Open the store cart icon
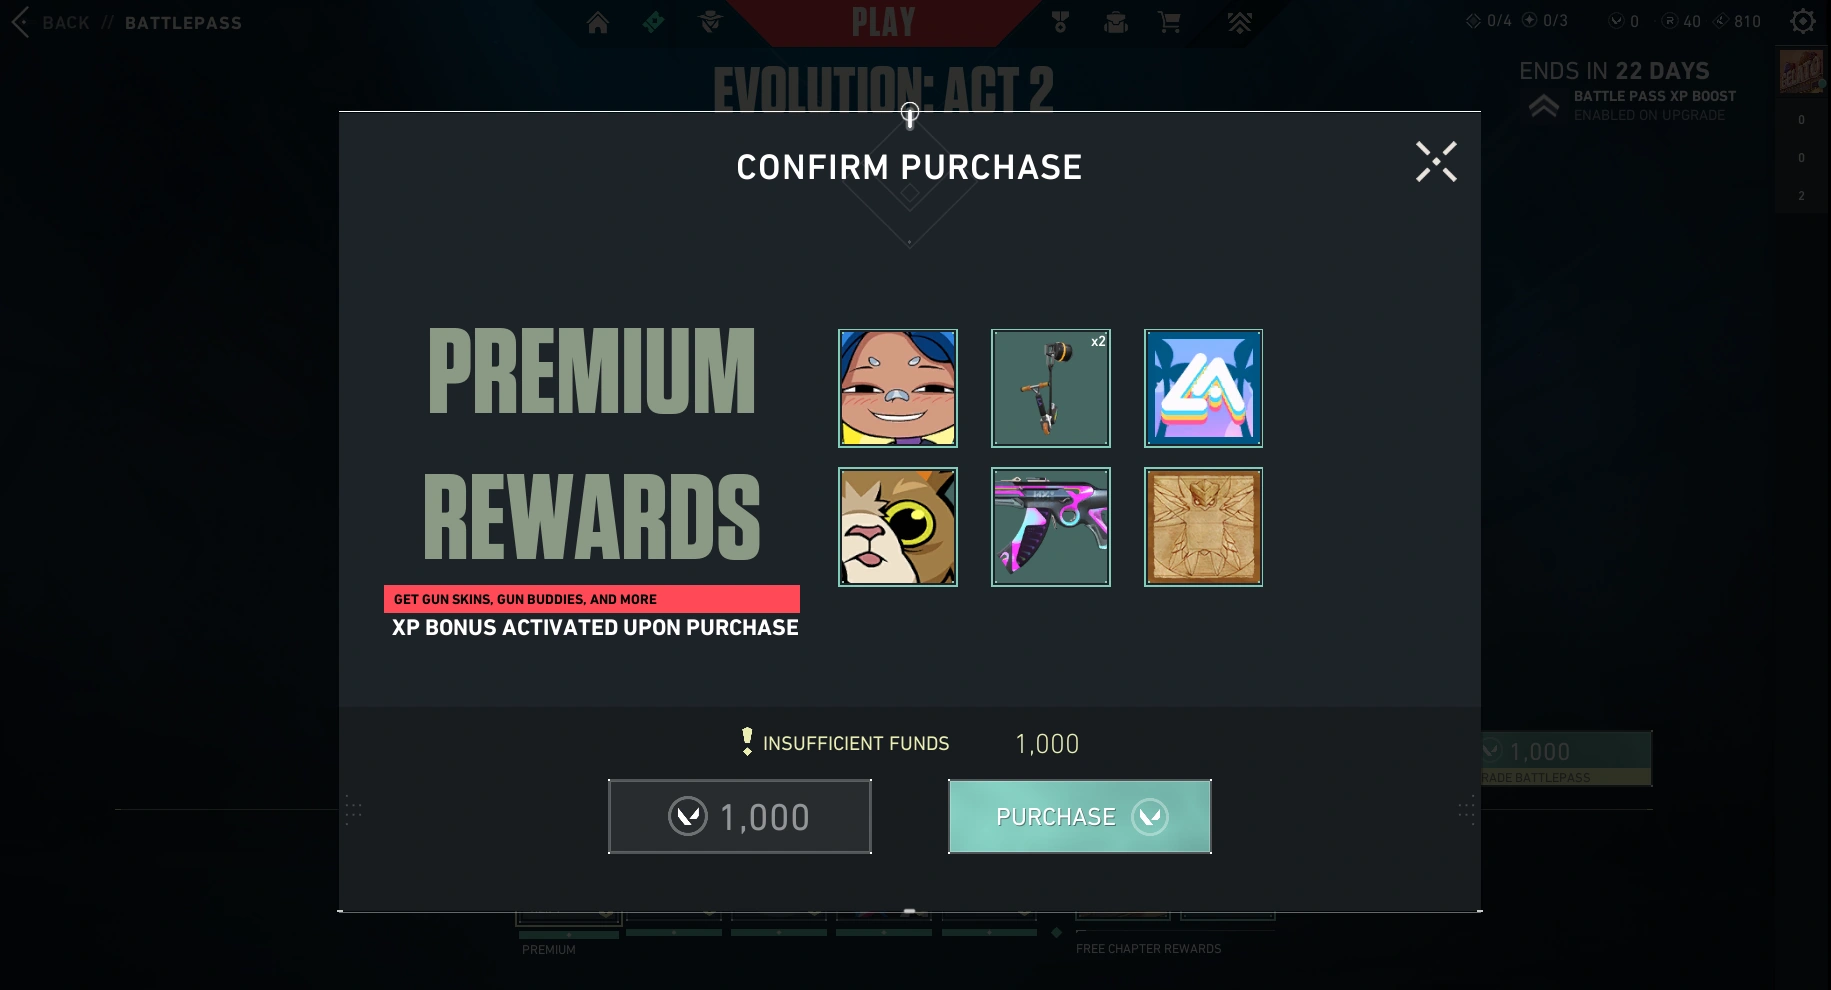The image size is (1831, 990). (x=1169, y=22)
